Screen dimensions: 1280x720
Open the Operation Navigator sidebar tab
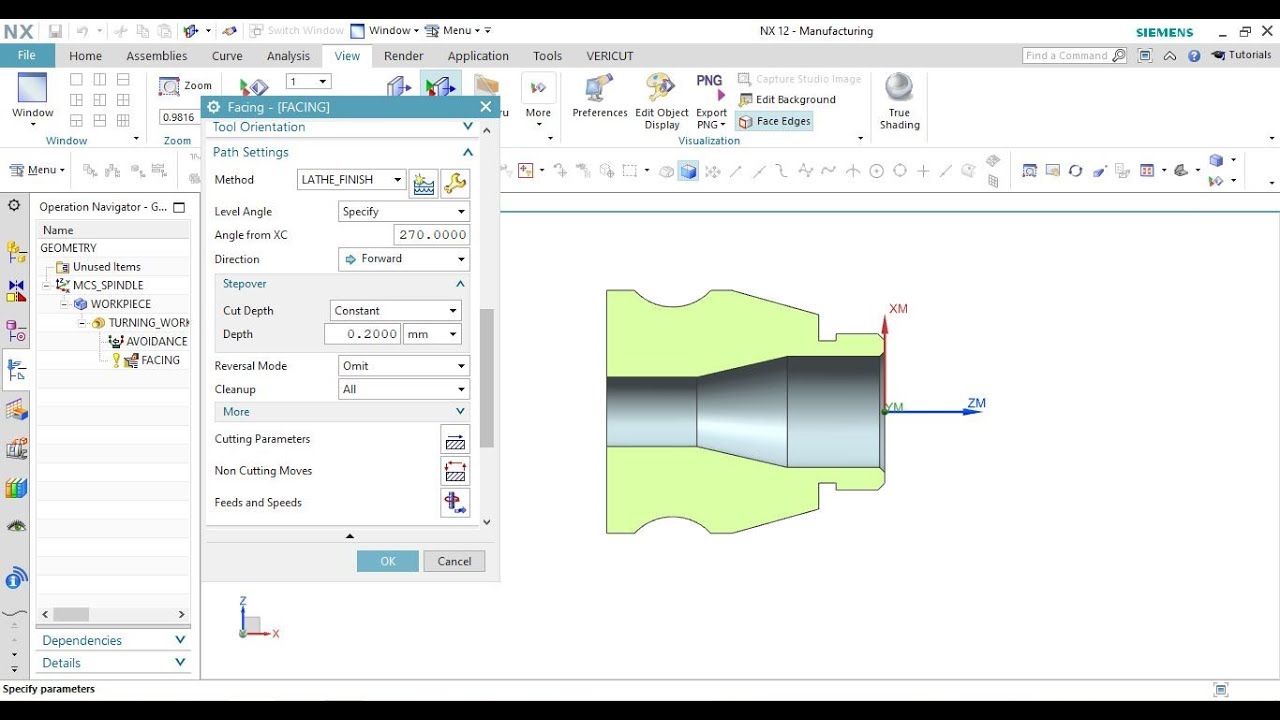coord(16,370)
